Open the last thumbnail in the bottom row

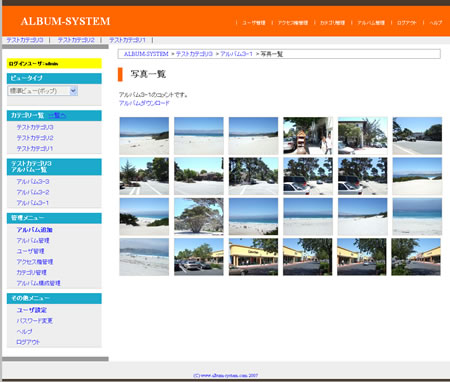click(x=416, y=257)
